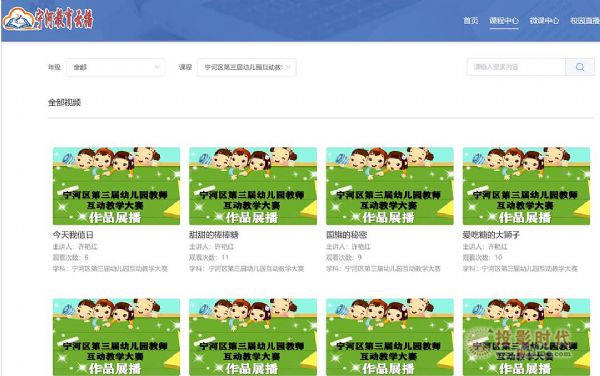600x376 pixels.
Task: Open thumbnail for 国旗的秘密 video
Action: [x=390, y=186]
